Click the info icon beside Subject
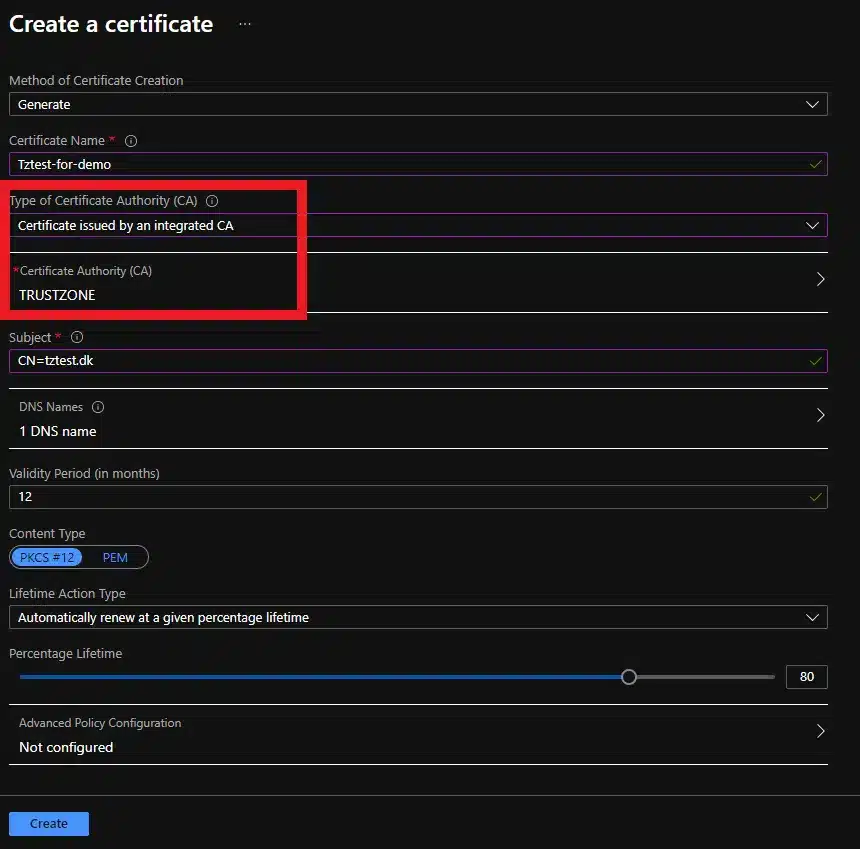The image size is (860, 849). coord(77,338)
